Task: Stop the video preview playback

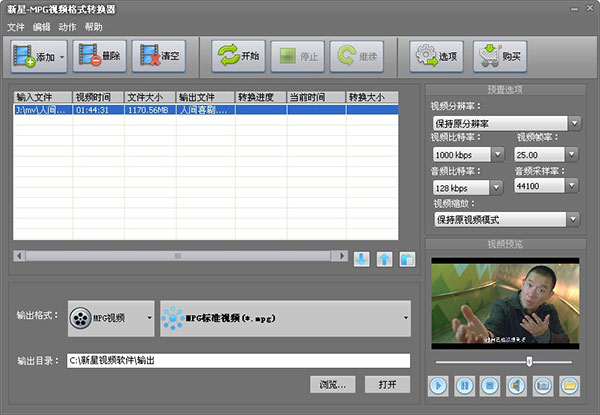Action: (x=490, y=384)
